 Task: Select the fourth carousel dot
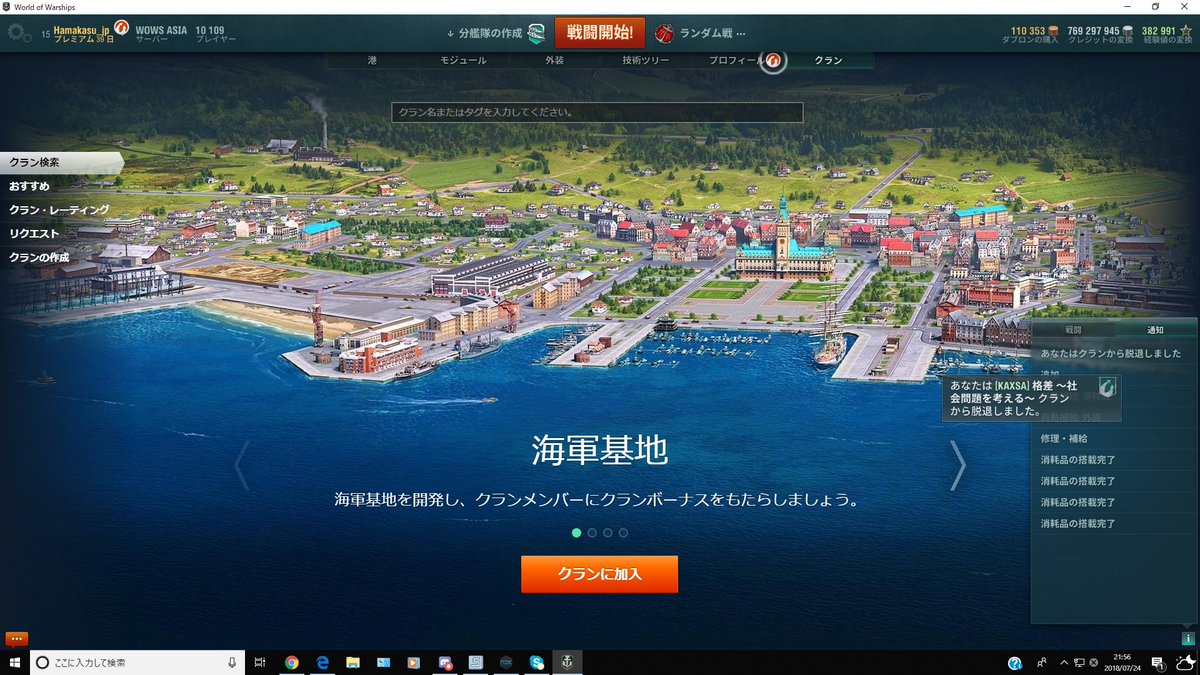pyautogui.click(x=623, y=533)
